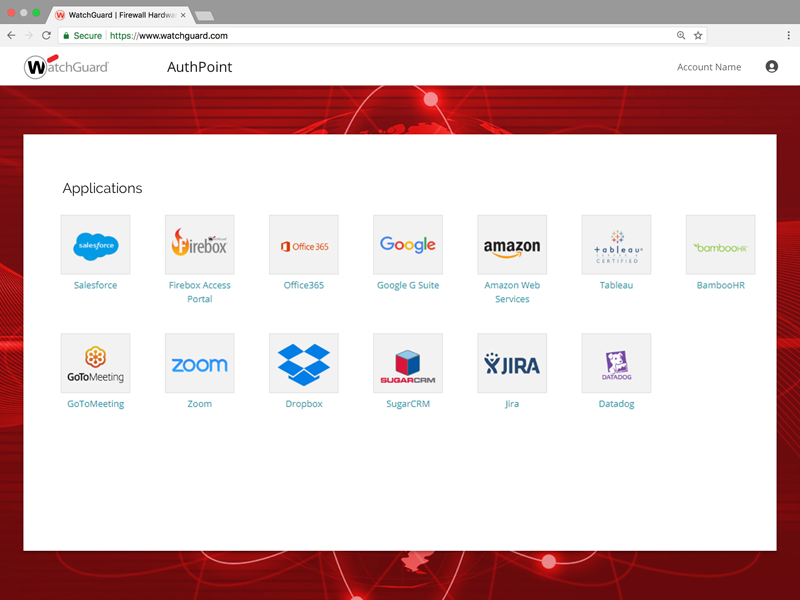Click the Dropbox logo tile
Screen dimensions: 800x600
pyautogui.click(x=304, y=364)
